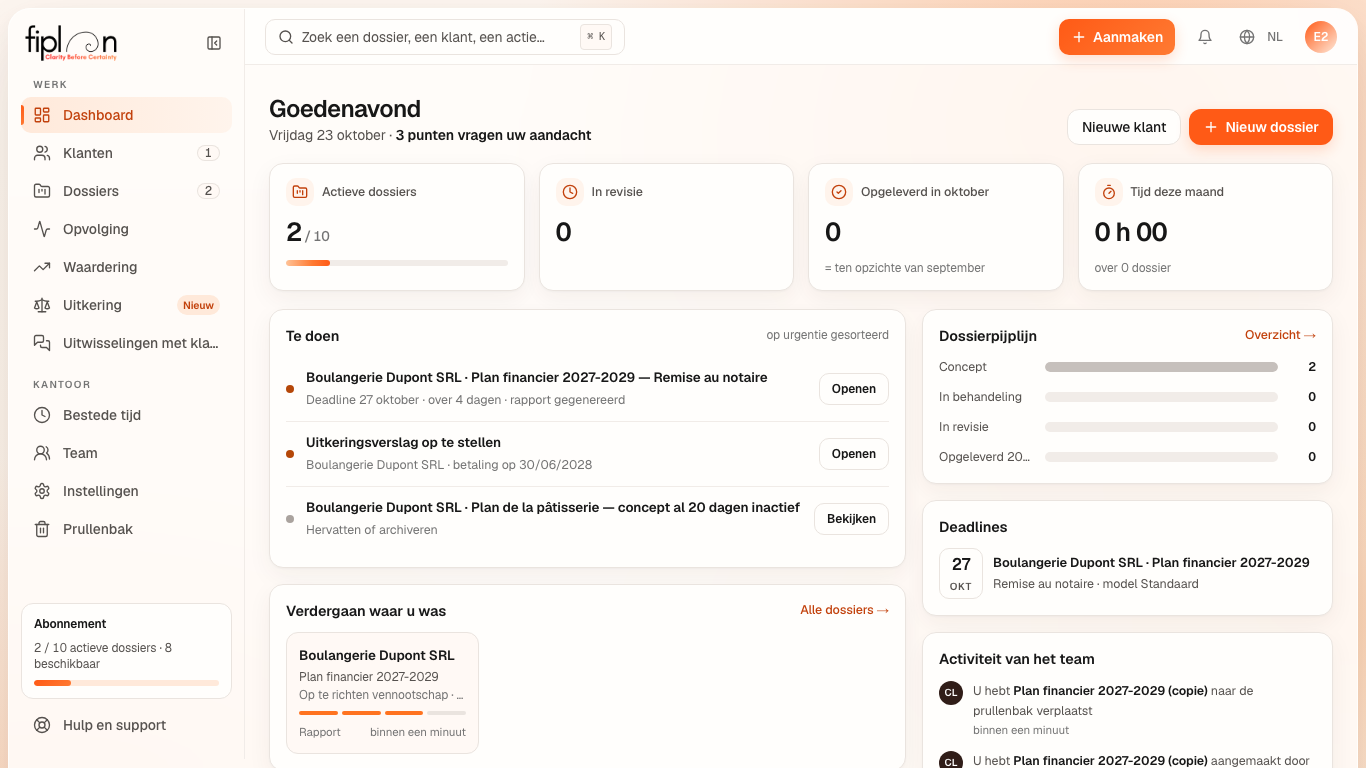
Task: Open the NL language selector
Action: pyautogui.click(x=1261, y=37)
